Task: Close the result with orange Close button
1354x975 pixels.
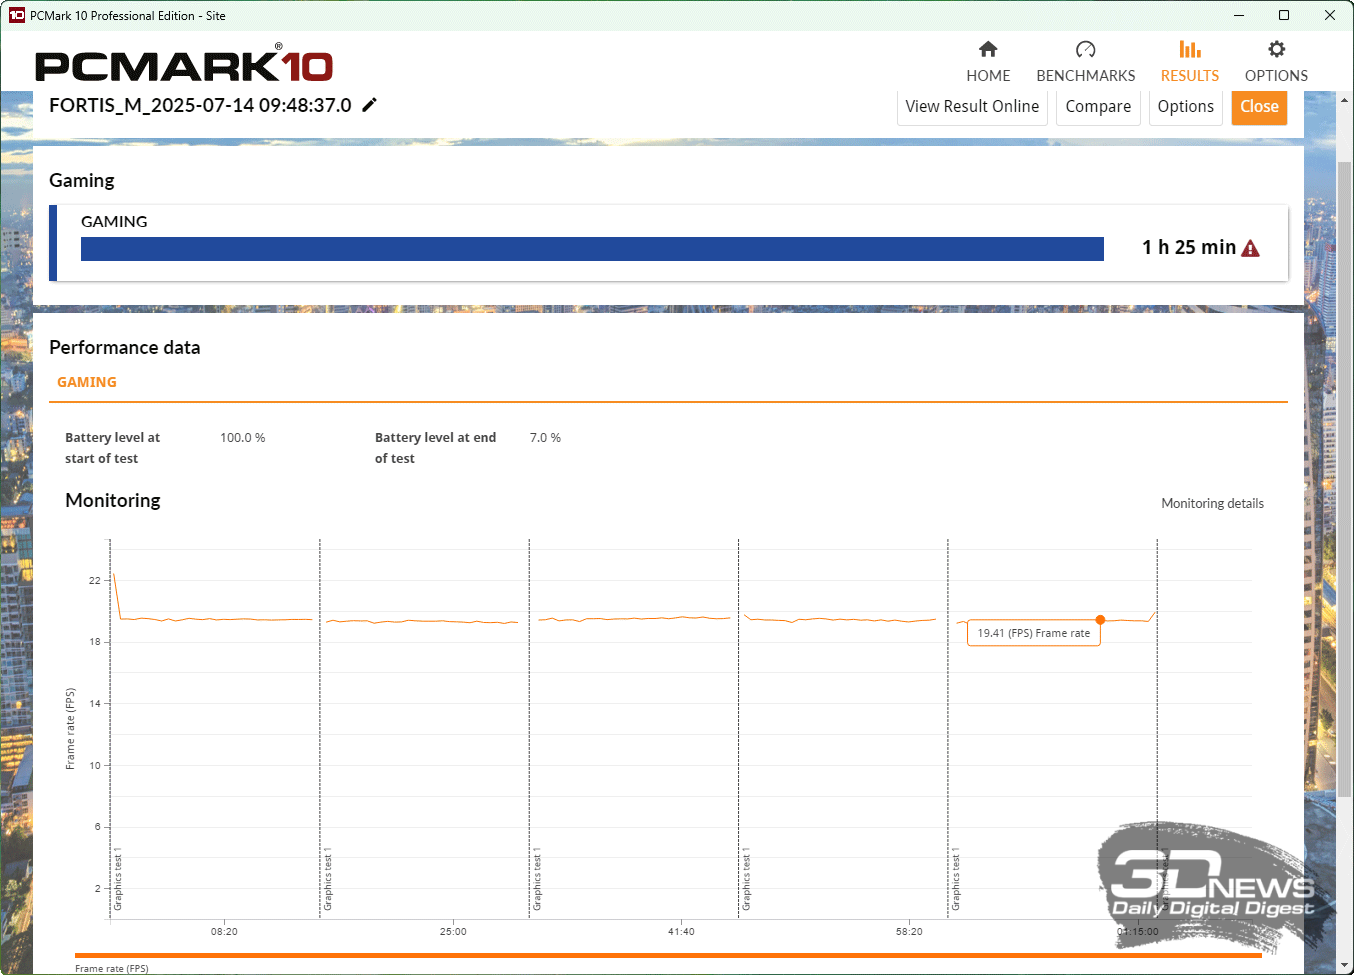Action: (1259, 107)
